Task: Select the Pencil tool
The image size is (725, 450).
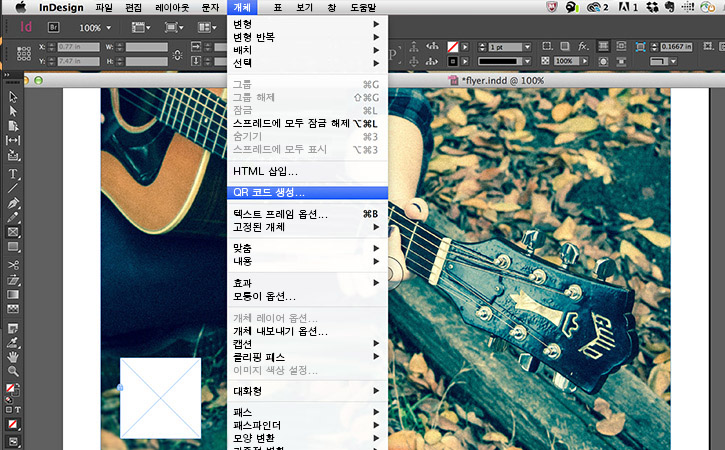Action: click(x=13, y=217)
